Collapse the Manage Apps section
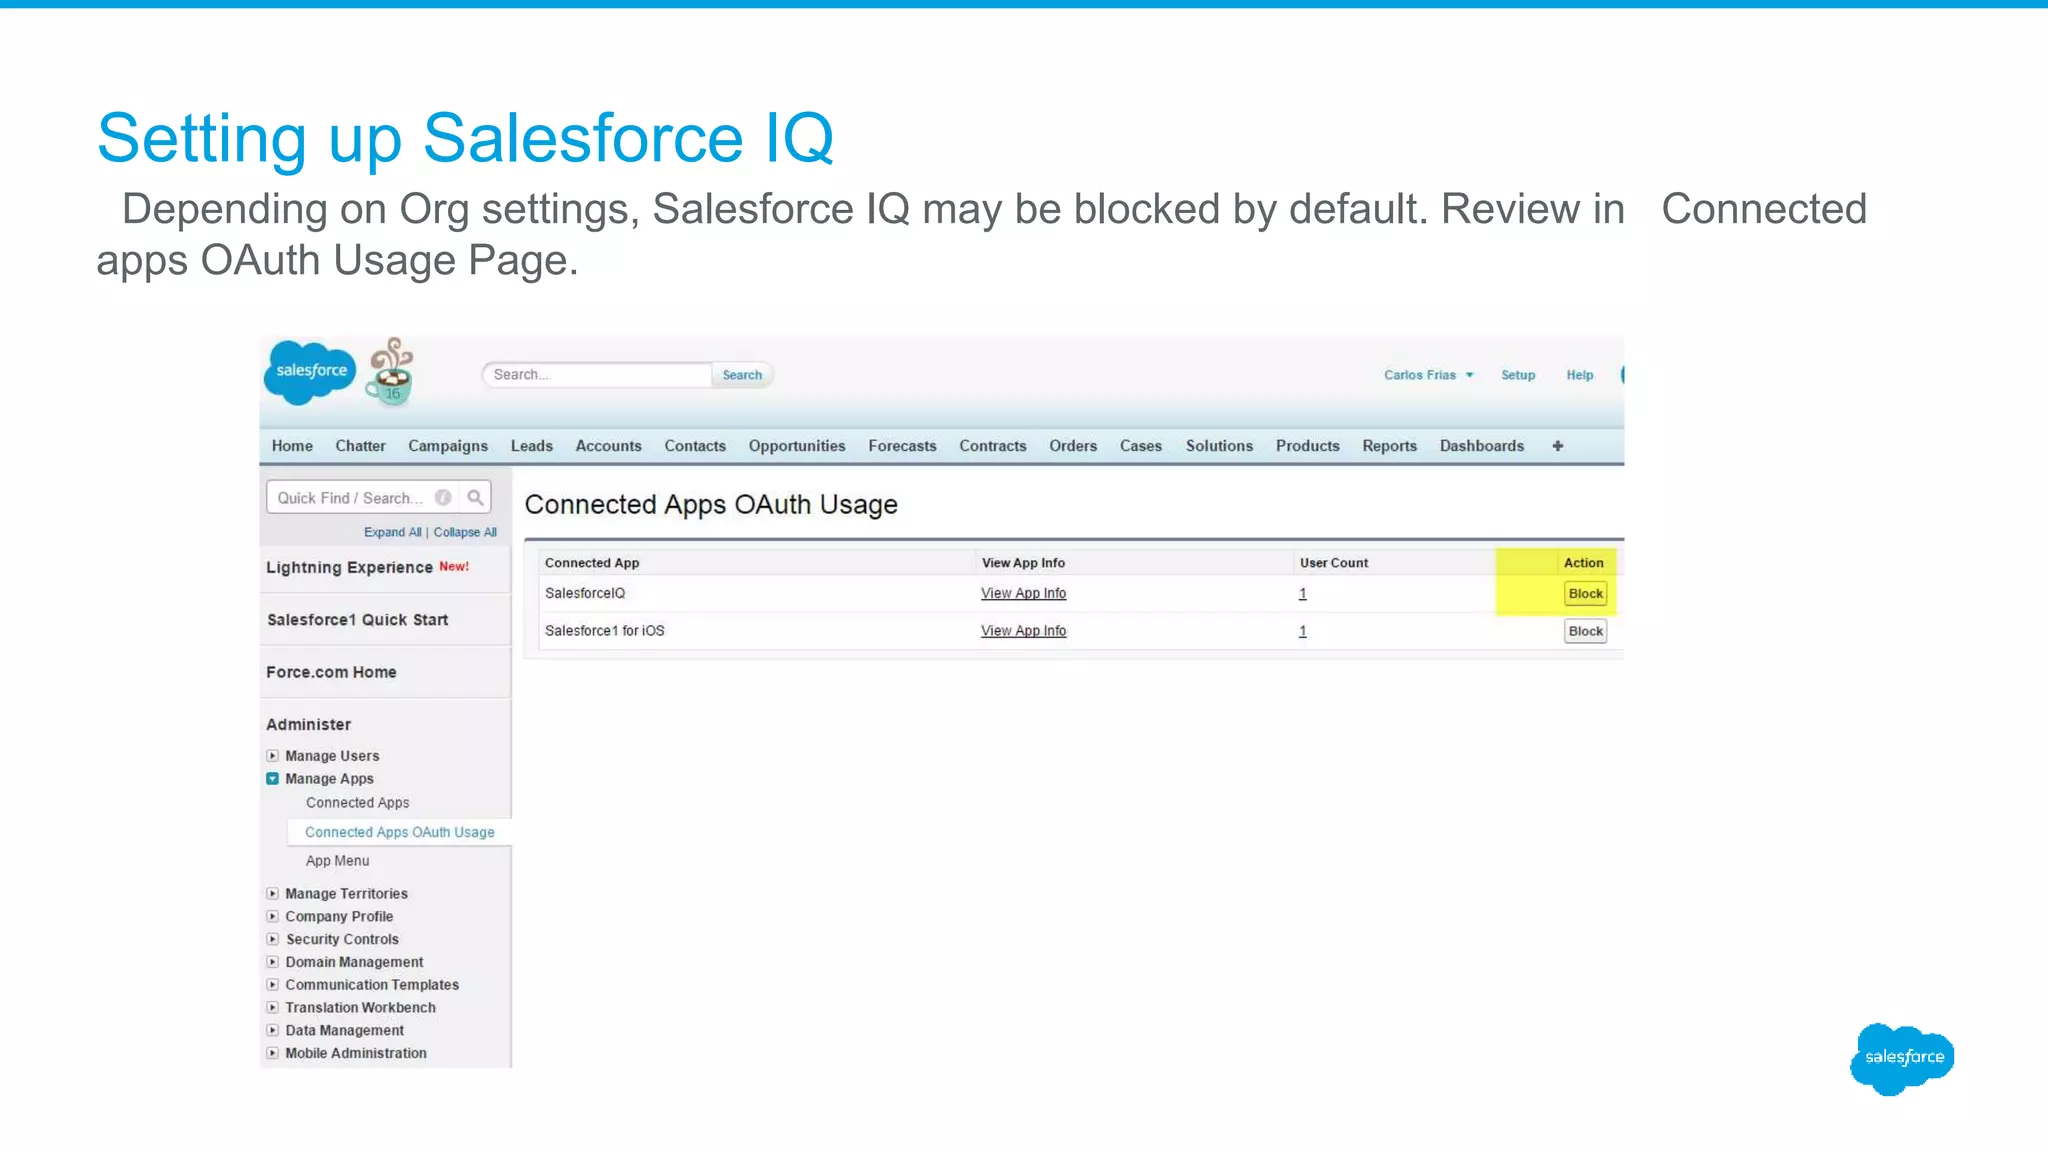Image resolution: width=2048 pixels, height=1152 pixels. point(272,779)
